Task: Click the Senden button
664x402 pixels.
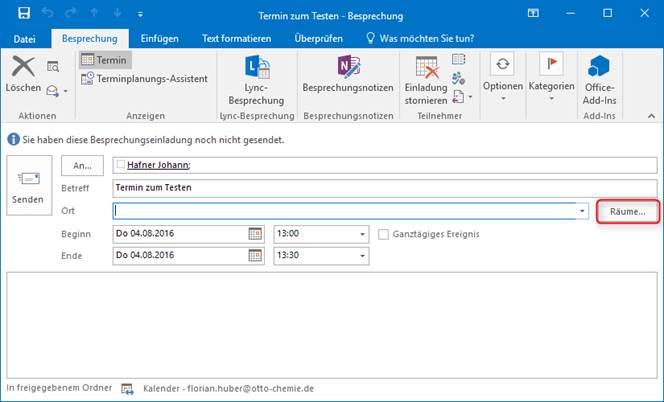Action: coord(29,185)
